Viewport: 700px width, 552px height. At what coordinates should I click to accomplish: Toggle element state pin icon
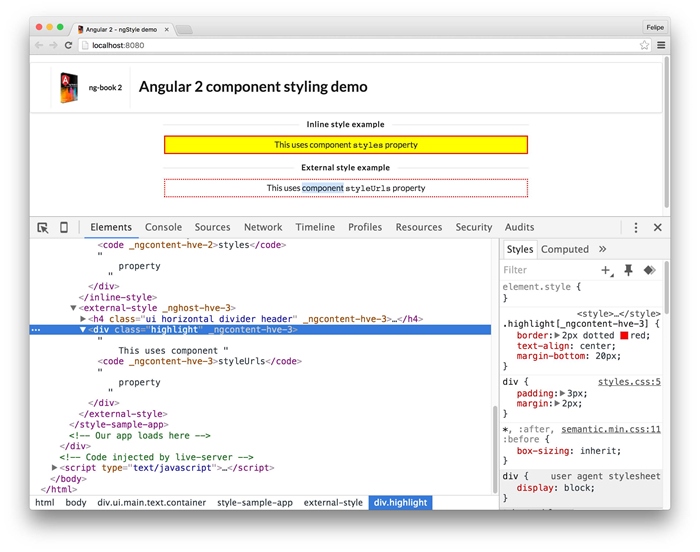pyautogui.click(x=628, y=270)
